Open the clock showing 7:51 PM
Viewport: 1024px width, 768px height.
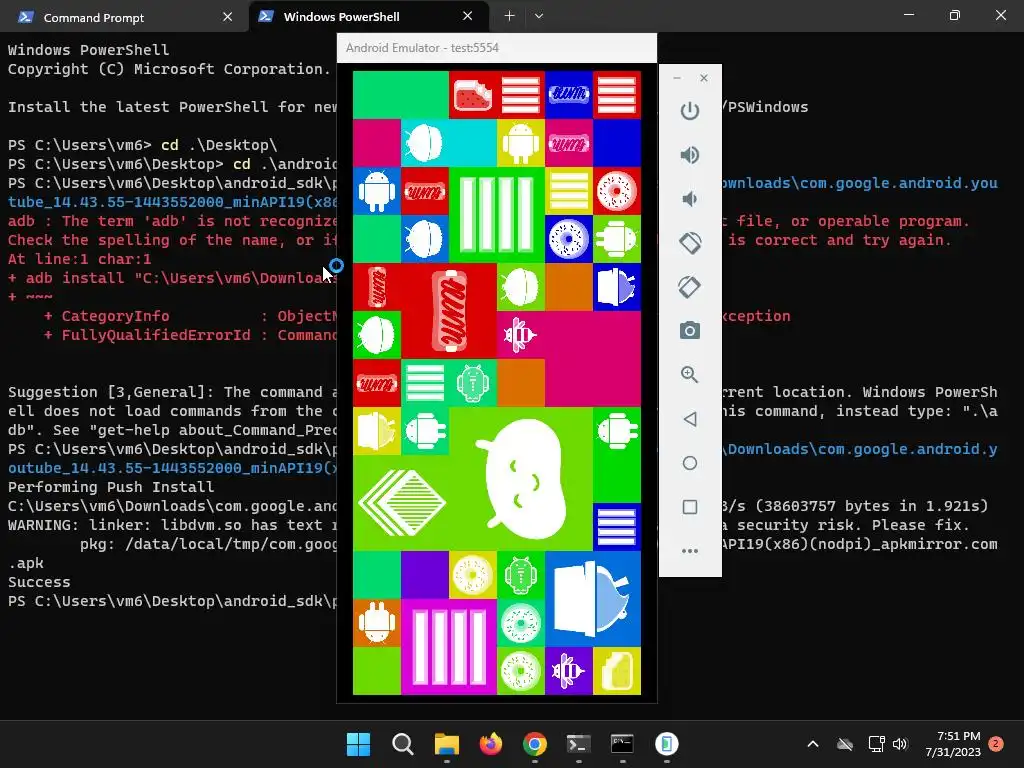953,744
